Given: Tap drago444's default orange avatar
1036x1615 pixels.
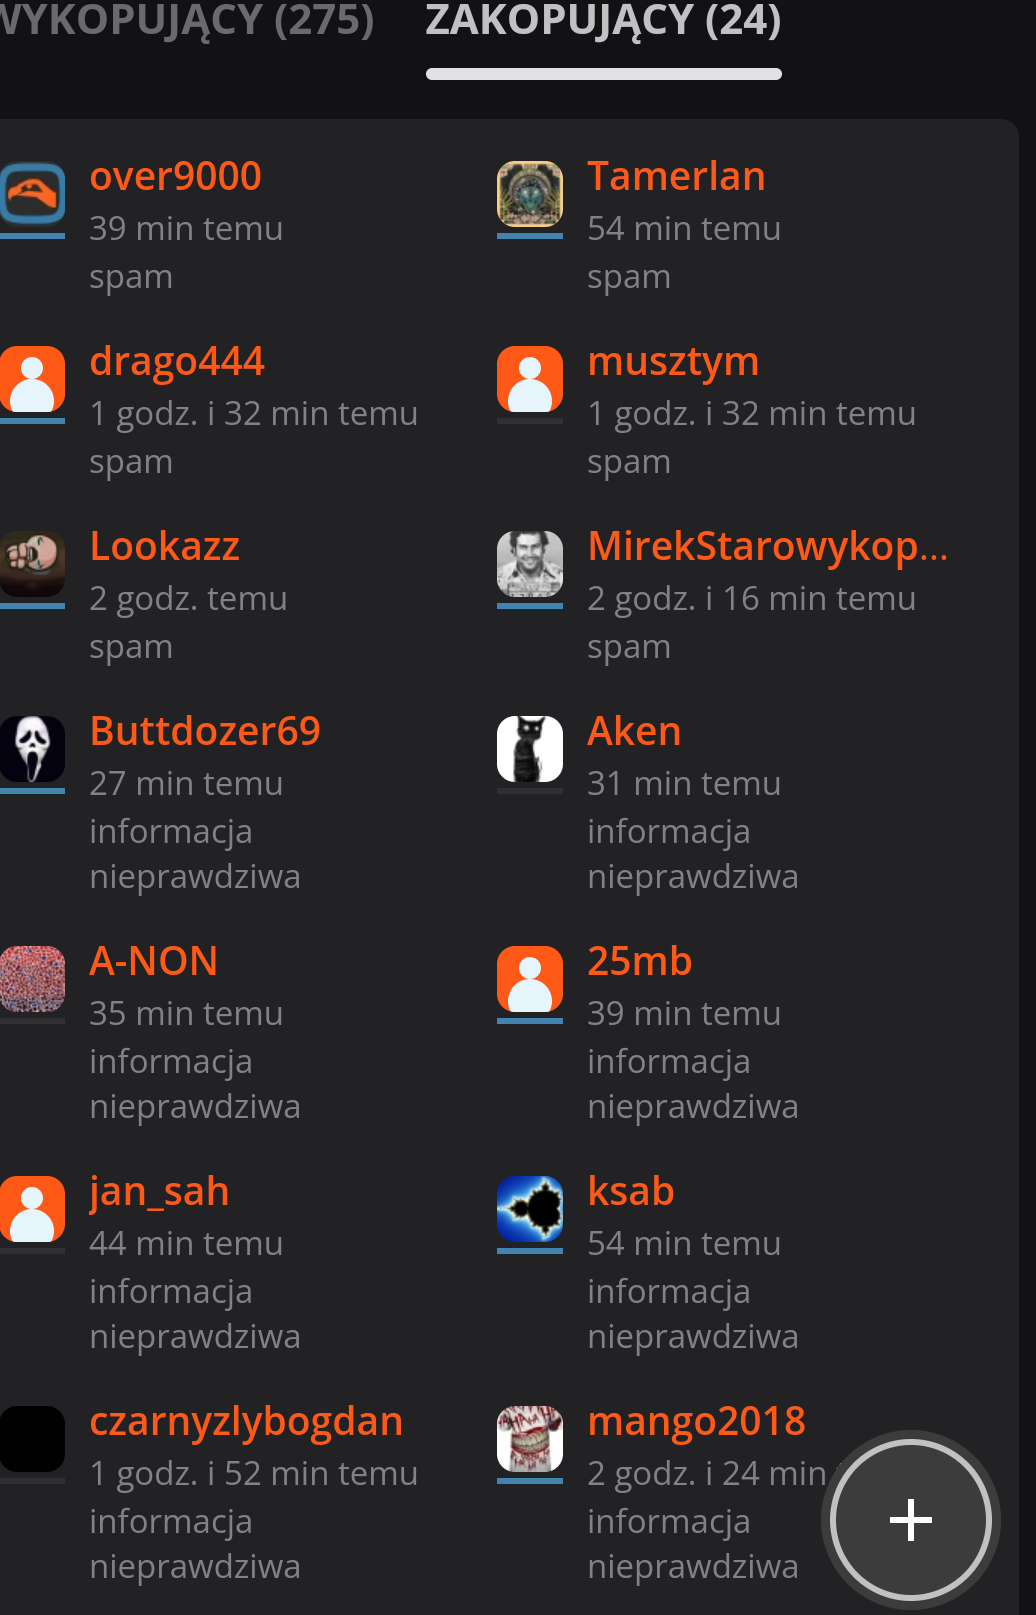Looking at the screenshot, I should pos(32,379).
